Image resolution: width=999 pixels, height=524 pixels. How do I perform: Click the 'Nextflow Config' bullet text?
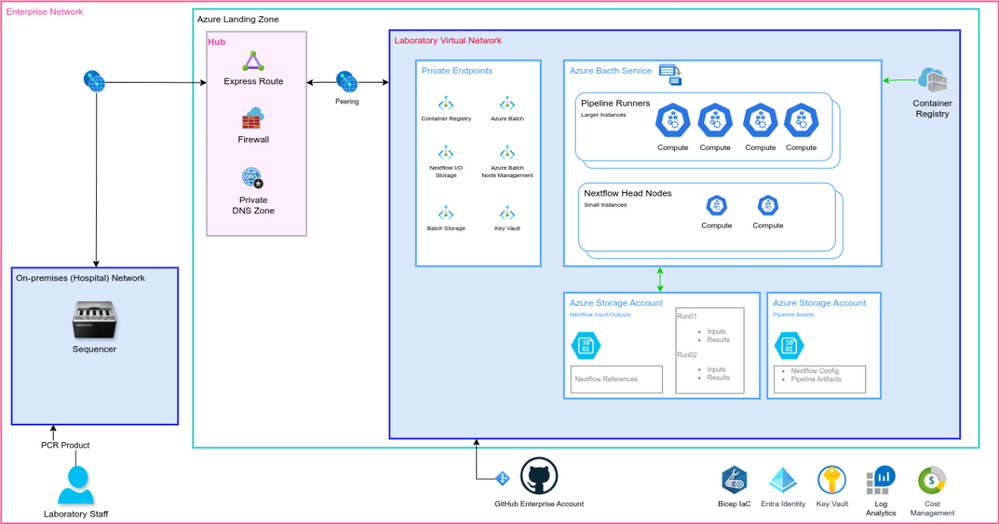814,370
